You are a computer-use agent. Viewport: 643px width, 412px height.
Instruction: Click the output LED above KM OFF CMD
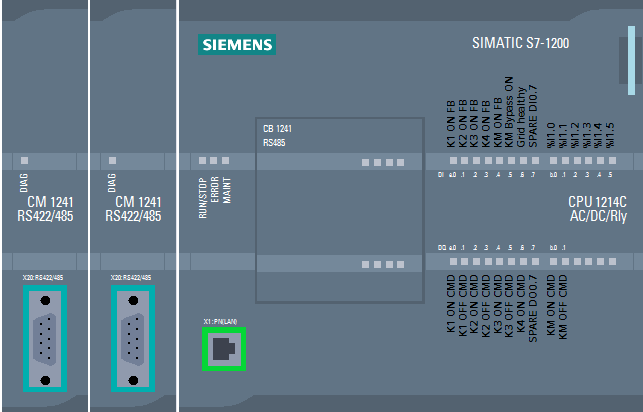pyautogui.click(x=565, y=261)
